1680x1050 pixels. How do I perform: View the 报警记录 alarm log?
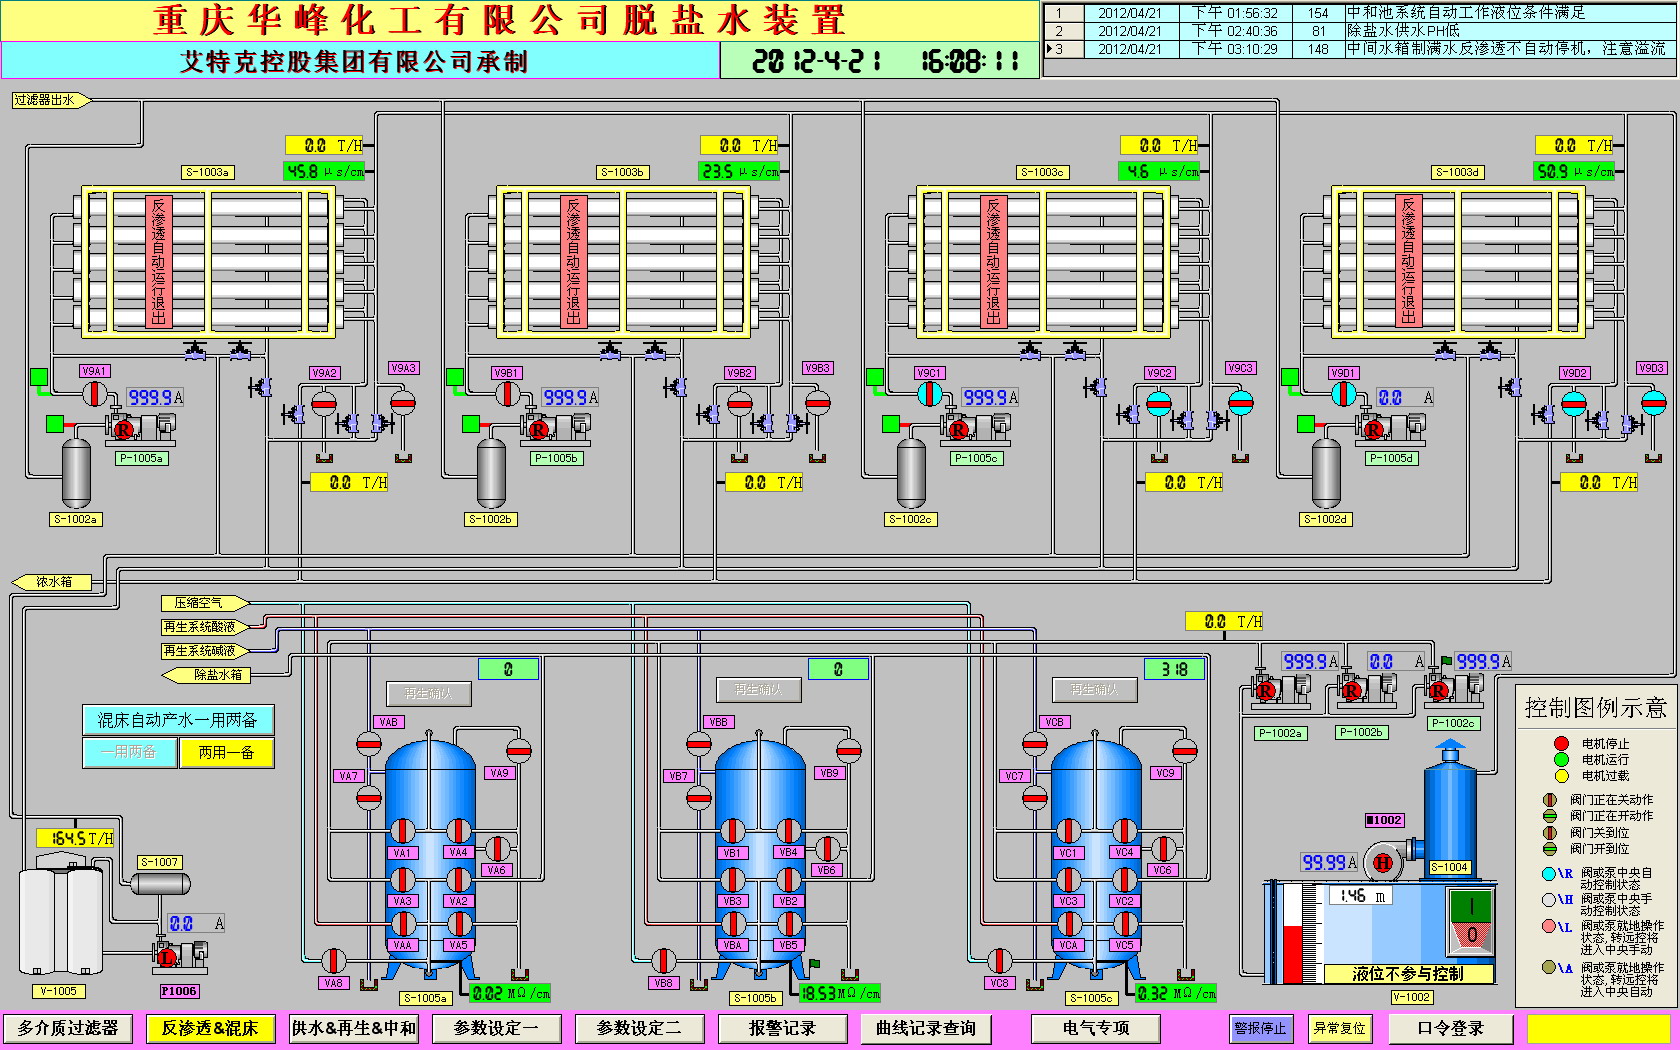(x=783, y=1028)
